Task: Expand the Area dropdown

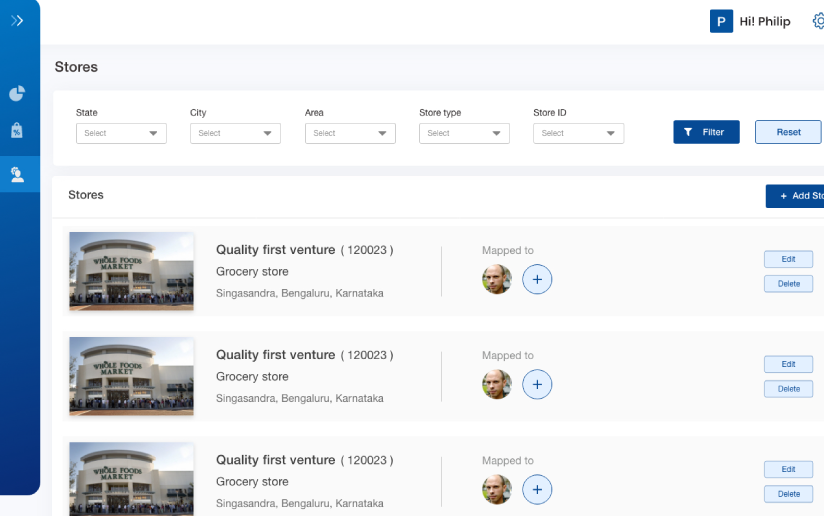Action: [350, 133]
